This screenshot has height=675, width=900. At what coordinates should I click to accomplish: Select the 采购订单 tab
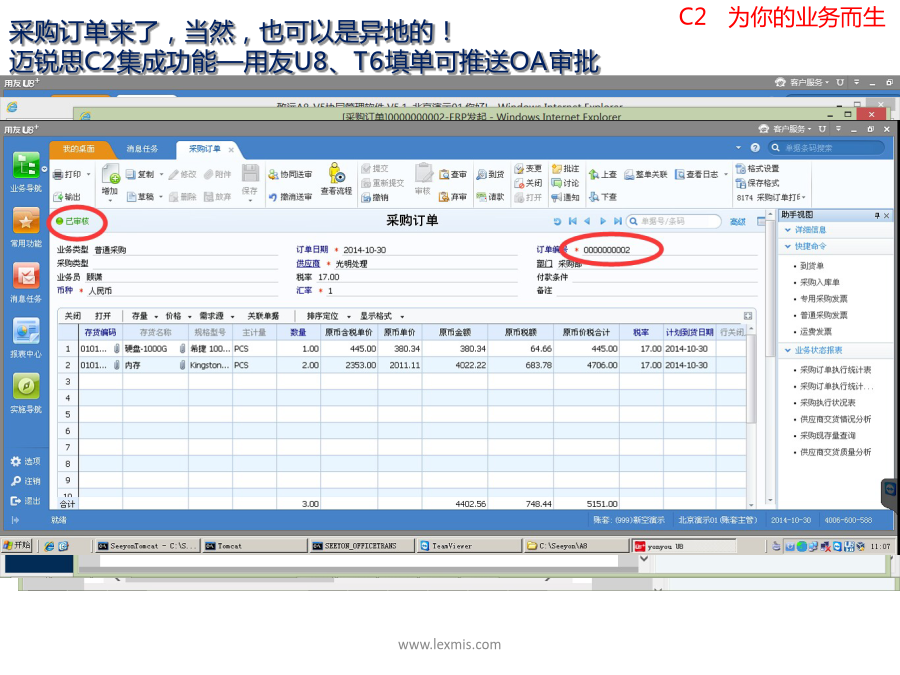[x=205, y=149]
